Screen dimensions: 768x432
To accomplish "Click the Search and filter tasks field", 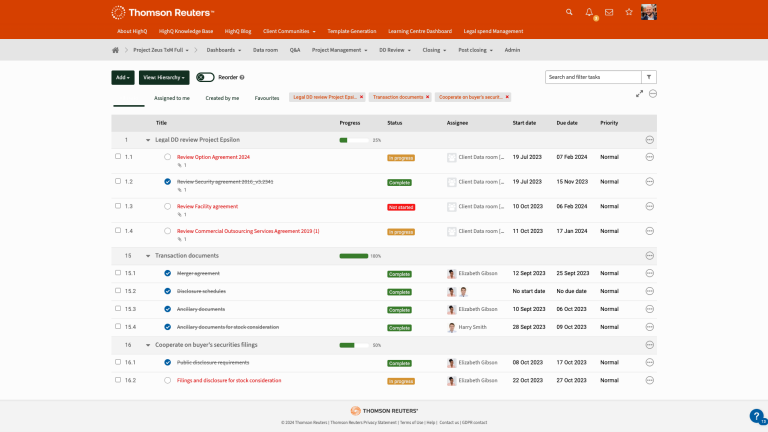I will click(592, 76).
